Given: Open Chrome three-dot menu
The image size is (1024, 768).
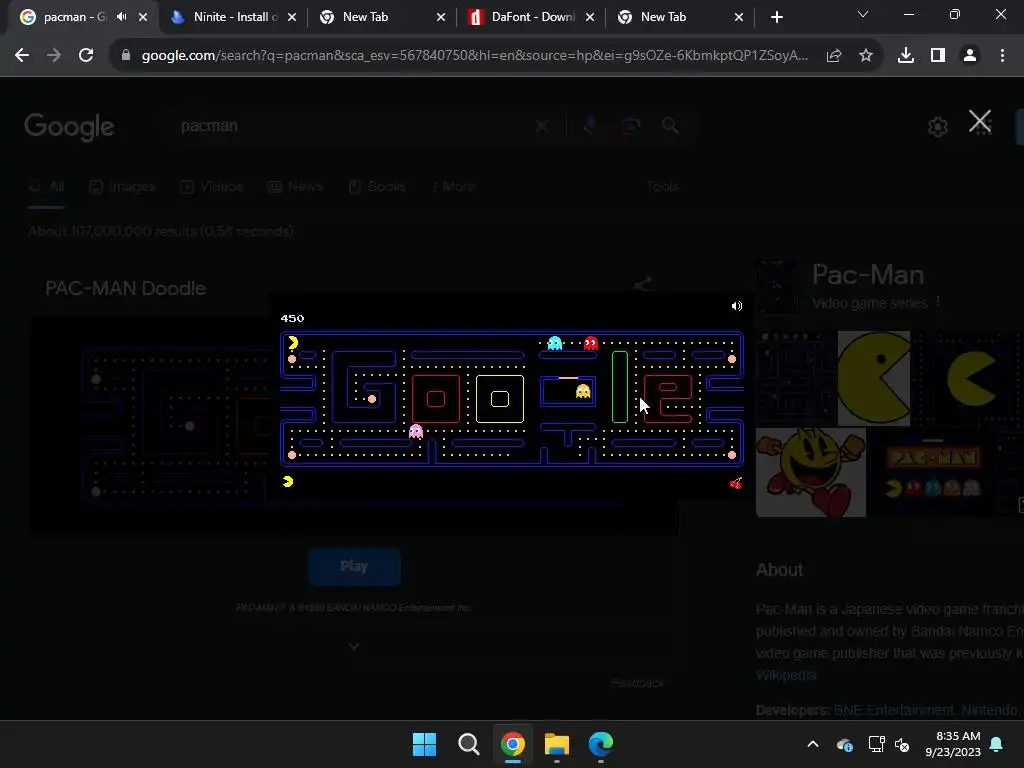Looking at the screenshot, I should tap(1002, 56).
